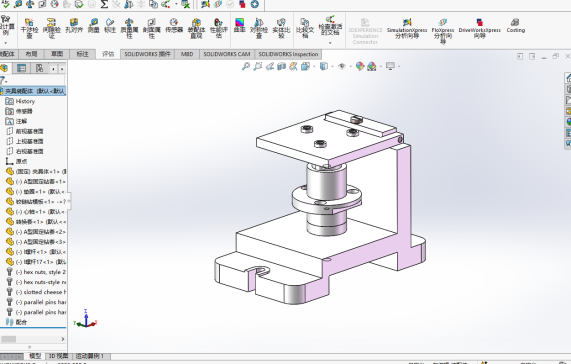Open 对称检查 symmetry check

click(259, 28)
